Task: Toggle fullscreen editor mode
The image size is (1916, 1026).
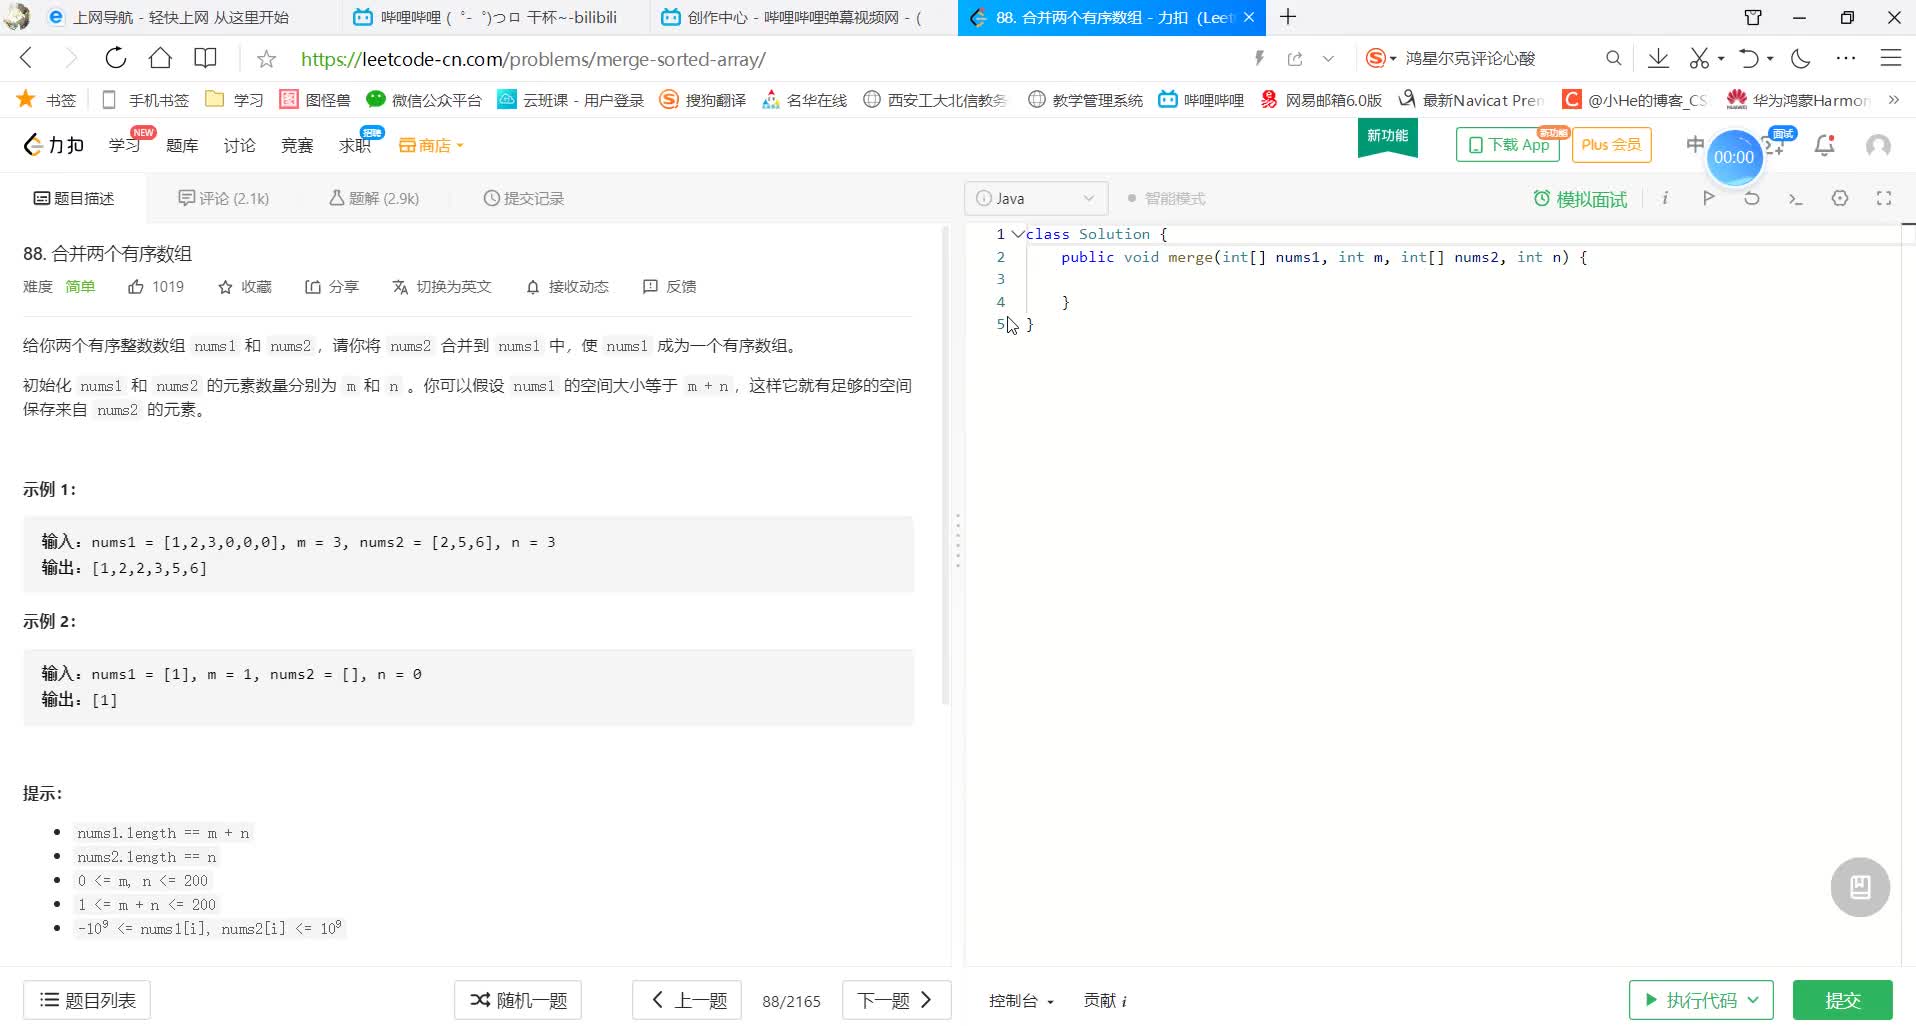Action: pos(1884,198)
